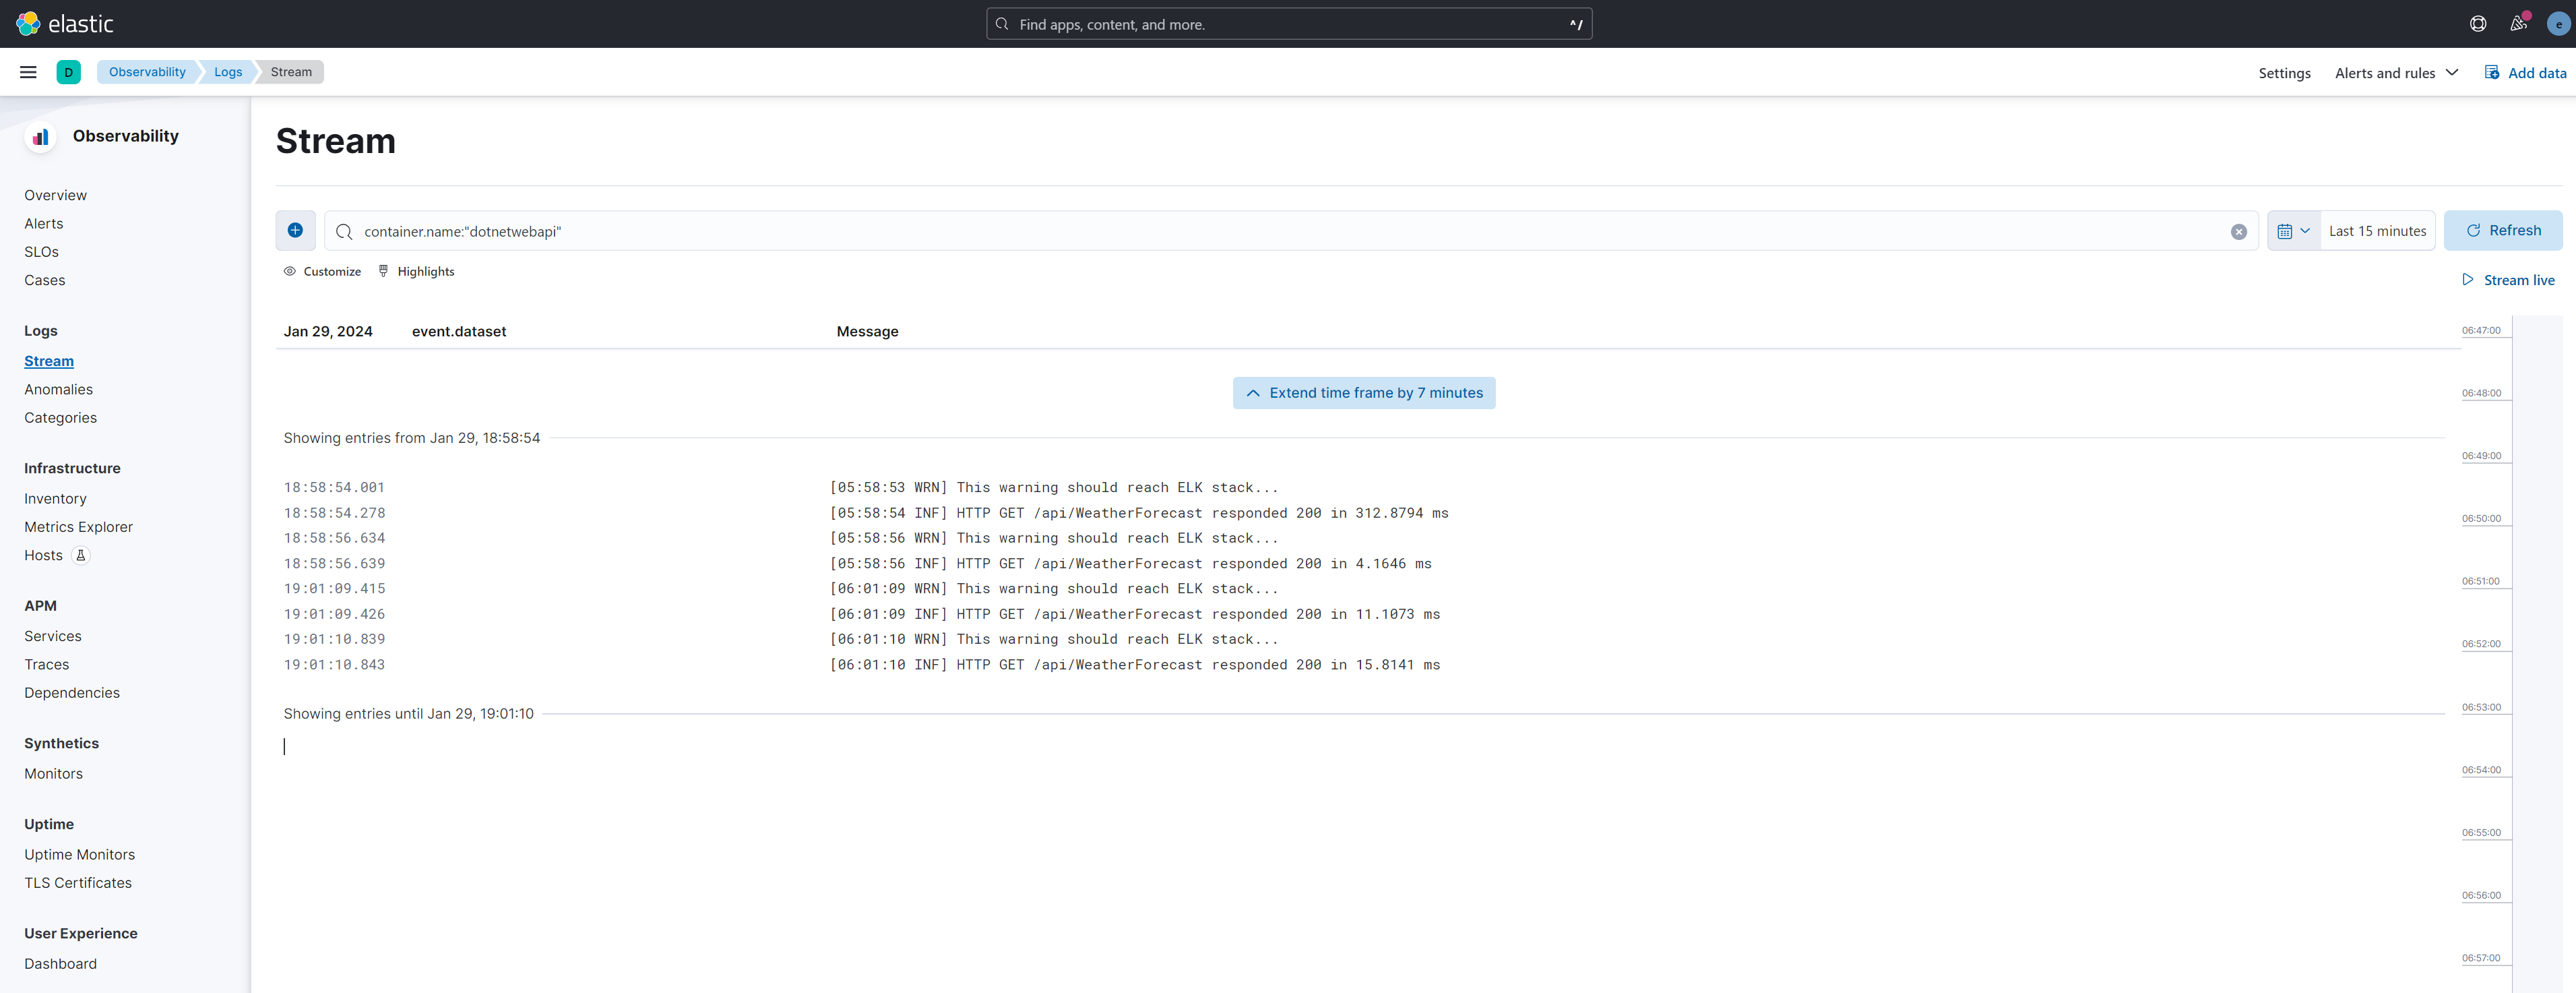Click the Refresh button
Screen dimensions: 2576x993
pos(2502,230)
